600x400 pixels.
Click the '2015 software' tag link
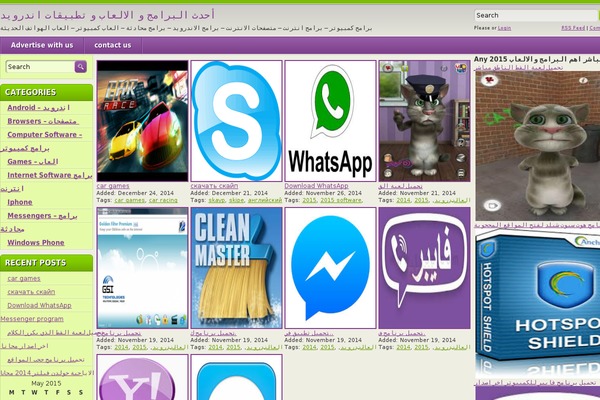pyautogui.click(x=341, y=200)
